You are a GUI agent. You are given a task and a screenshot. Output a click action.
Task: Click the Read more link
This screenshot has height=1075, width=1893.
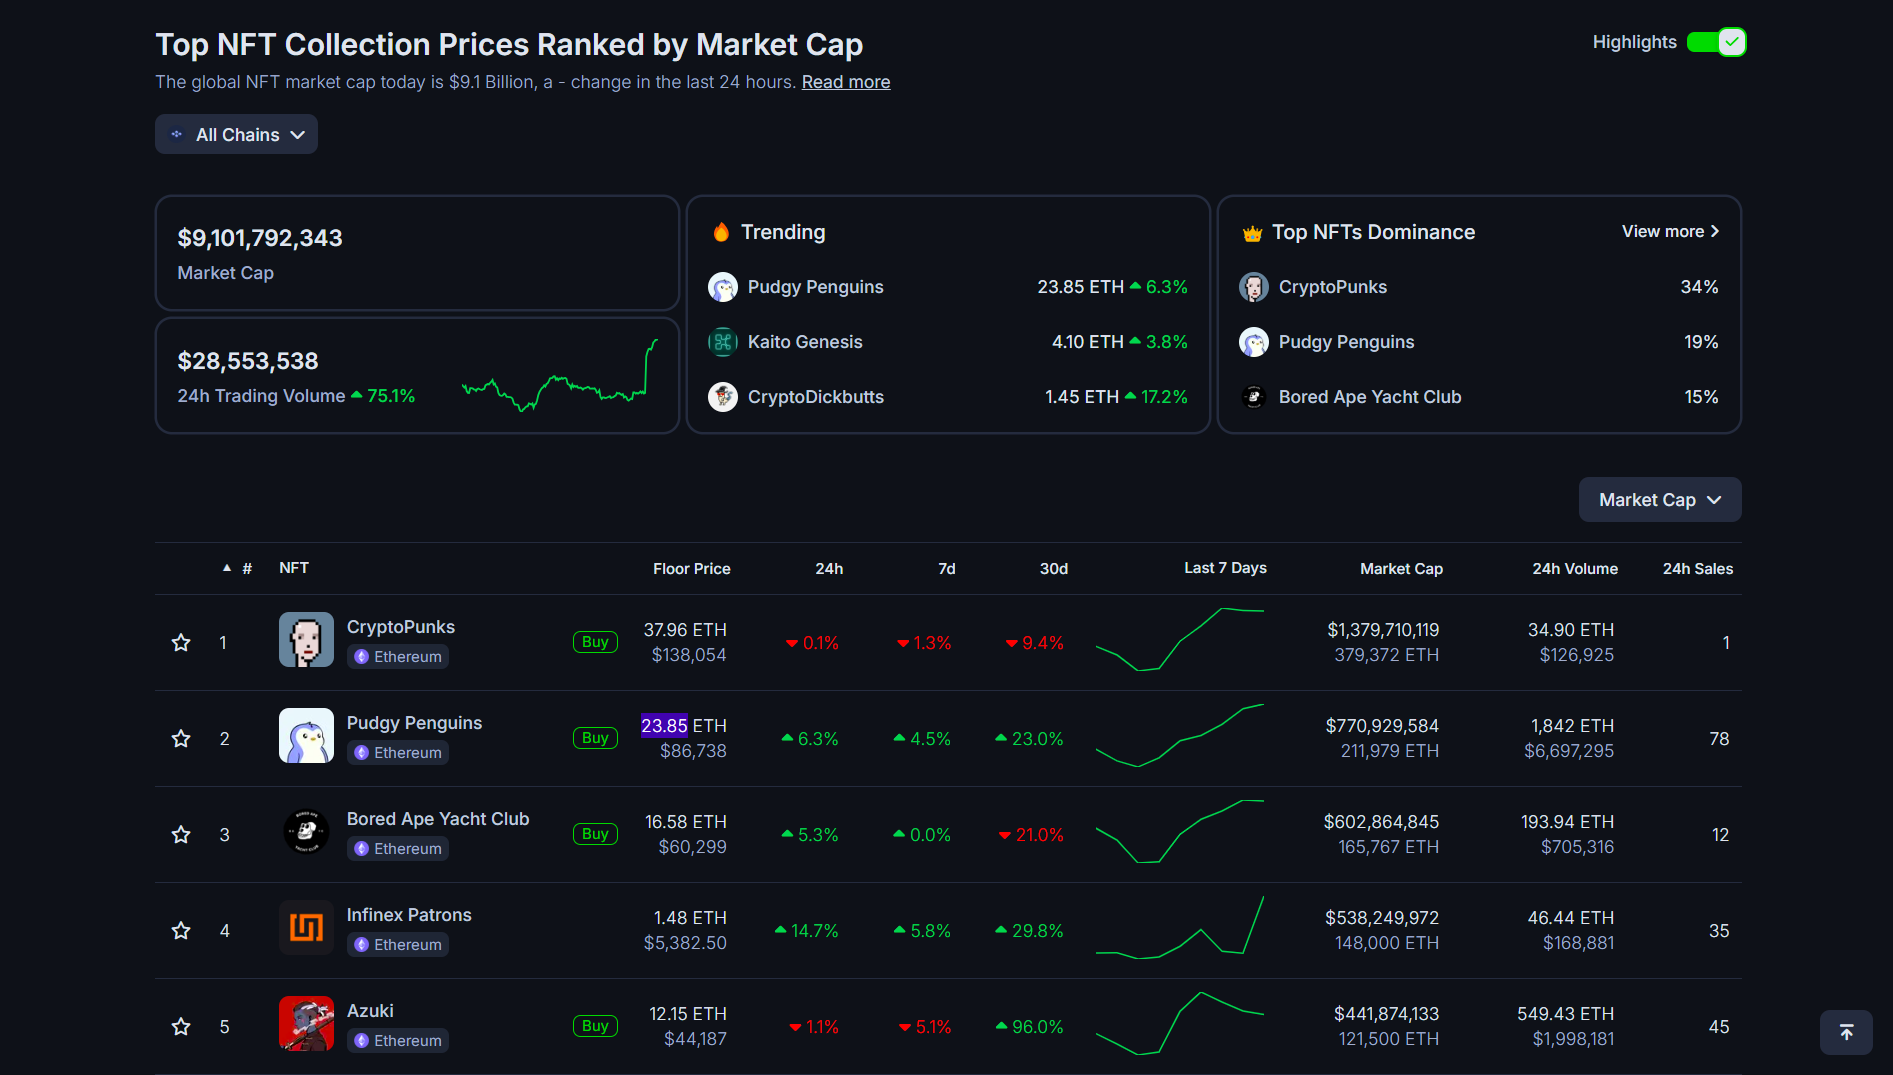[x=846, y=82]
